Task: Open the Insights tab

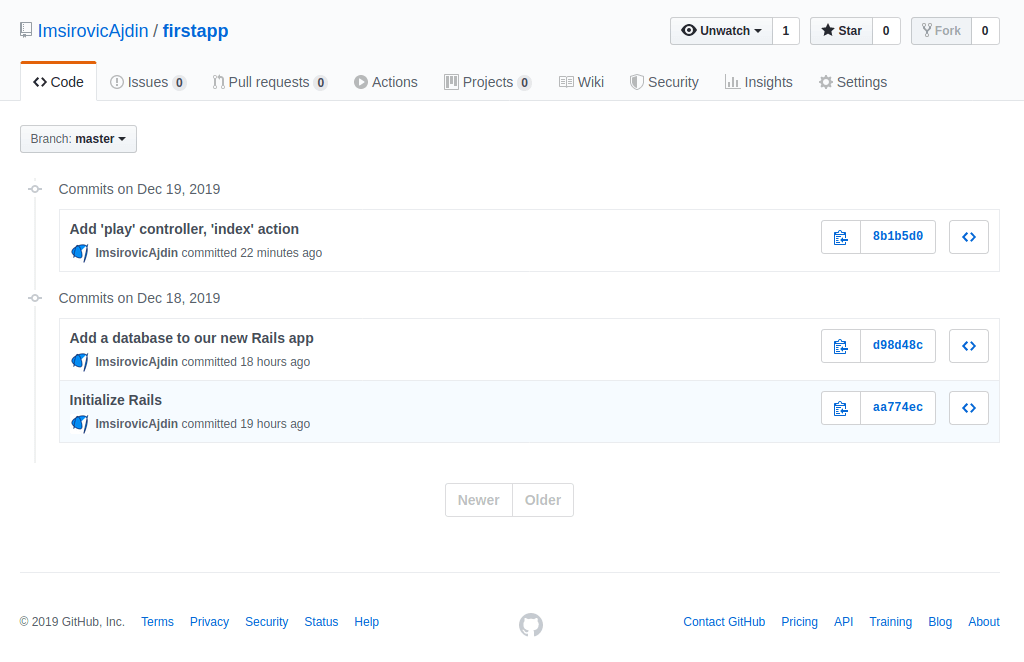Action: 758,82
